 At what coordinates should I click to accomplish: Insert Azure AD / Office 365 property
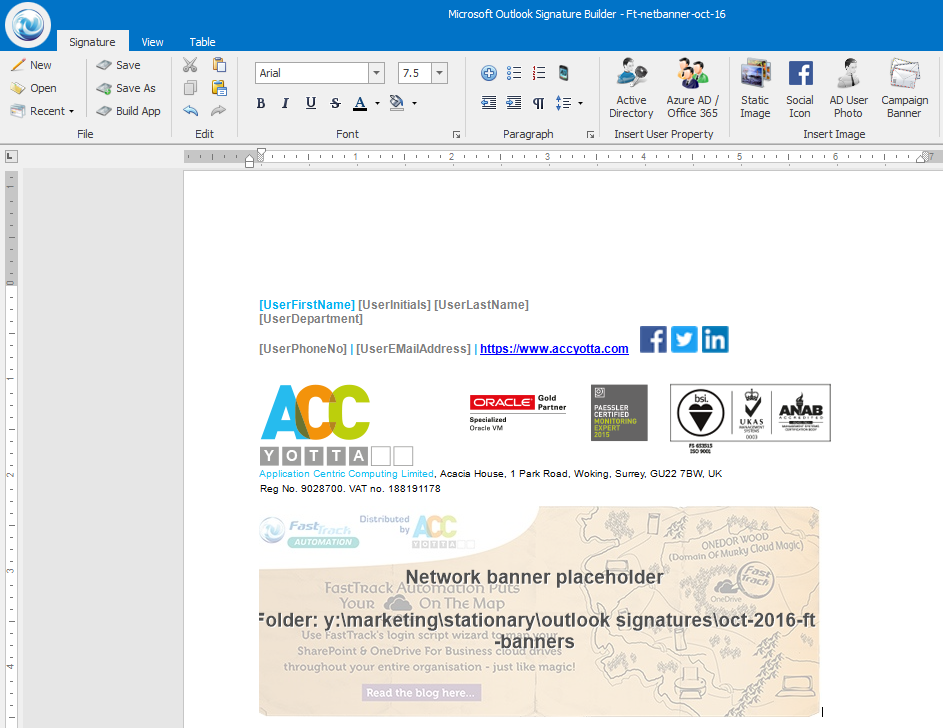coord(692,88)
